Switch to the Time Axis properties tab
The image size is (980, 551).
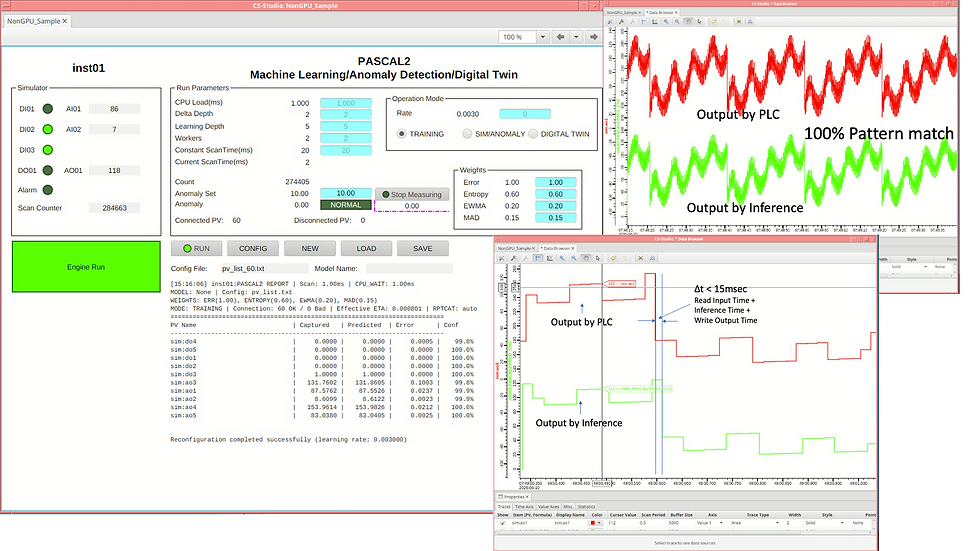[x=523, y=507]
